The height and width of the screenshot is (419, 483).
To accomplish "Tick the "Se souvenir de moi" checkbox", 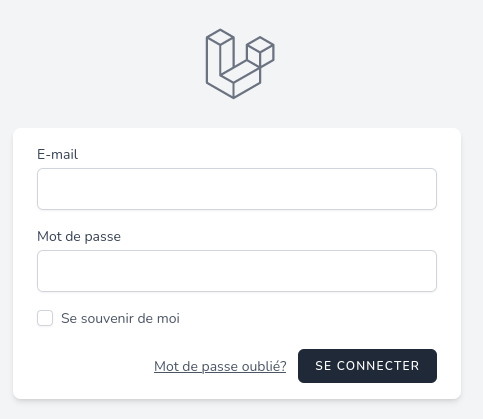I will click(45, 318).
